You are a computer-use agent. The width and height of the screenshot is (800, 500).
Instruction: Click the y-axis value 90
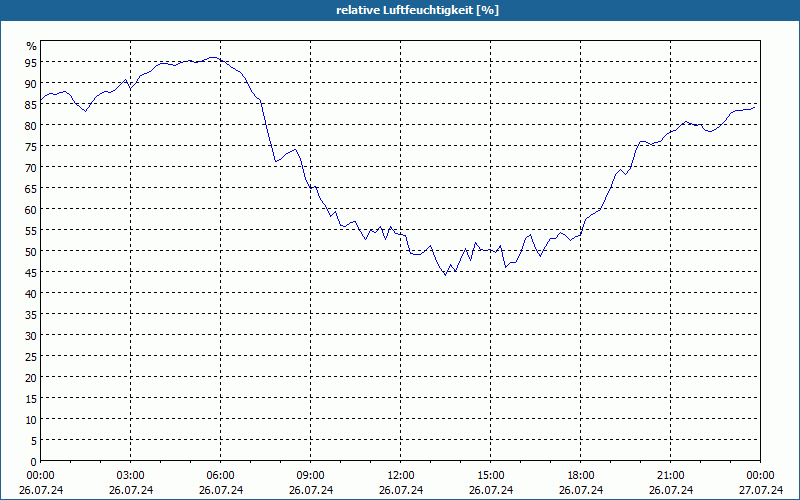tap(31, 83)
